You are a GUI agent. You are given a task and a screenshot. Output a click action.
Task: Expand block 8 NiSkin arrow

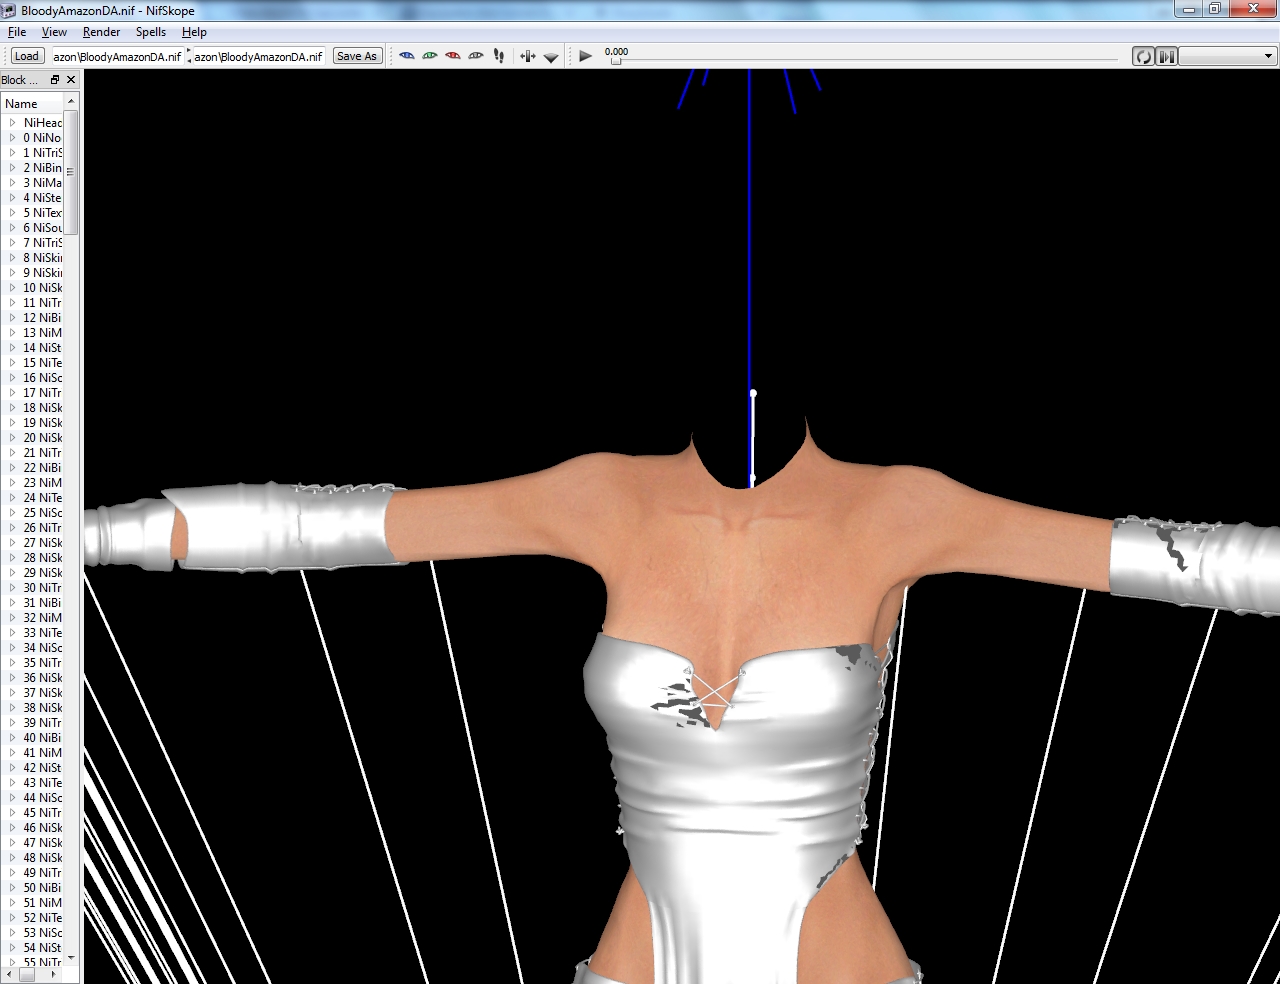13,258
